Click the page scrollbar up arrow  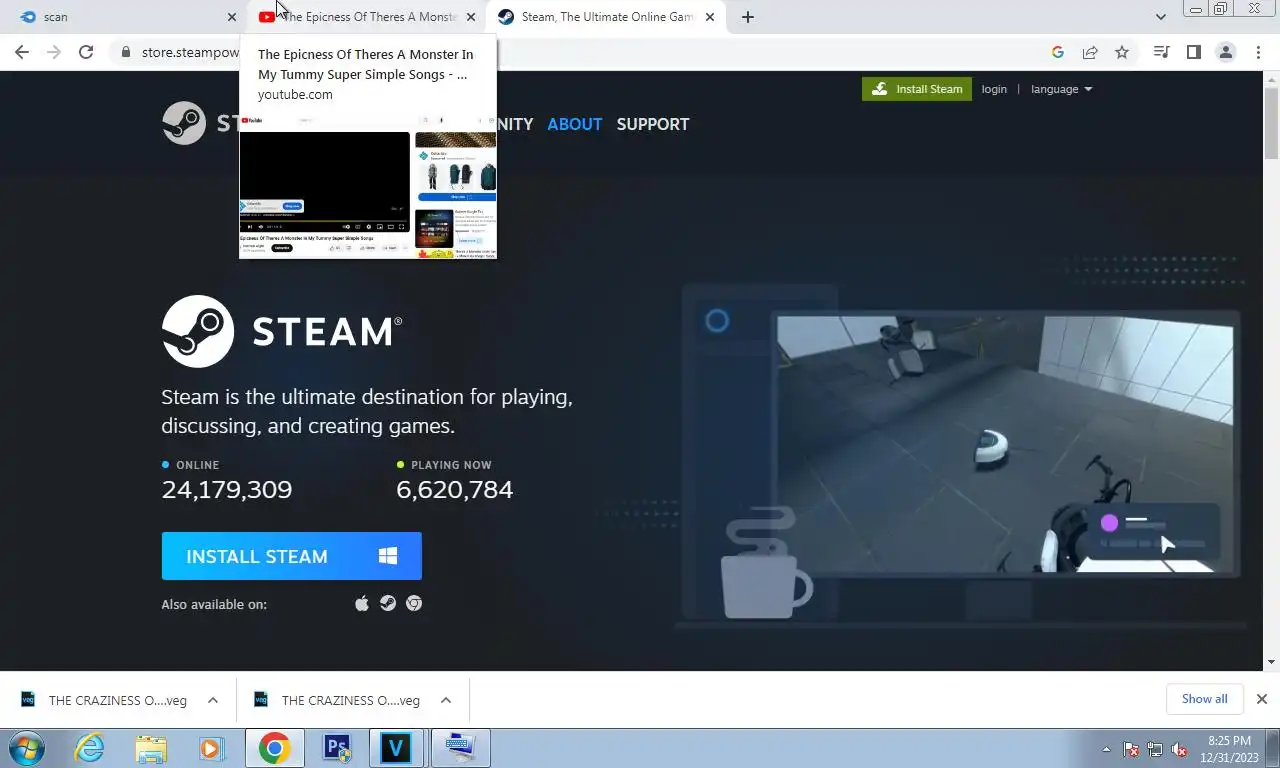[x=1271, y=79]
